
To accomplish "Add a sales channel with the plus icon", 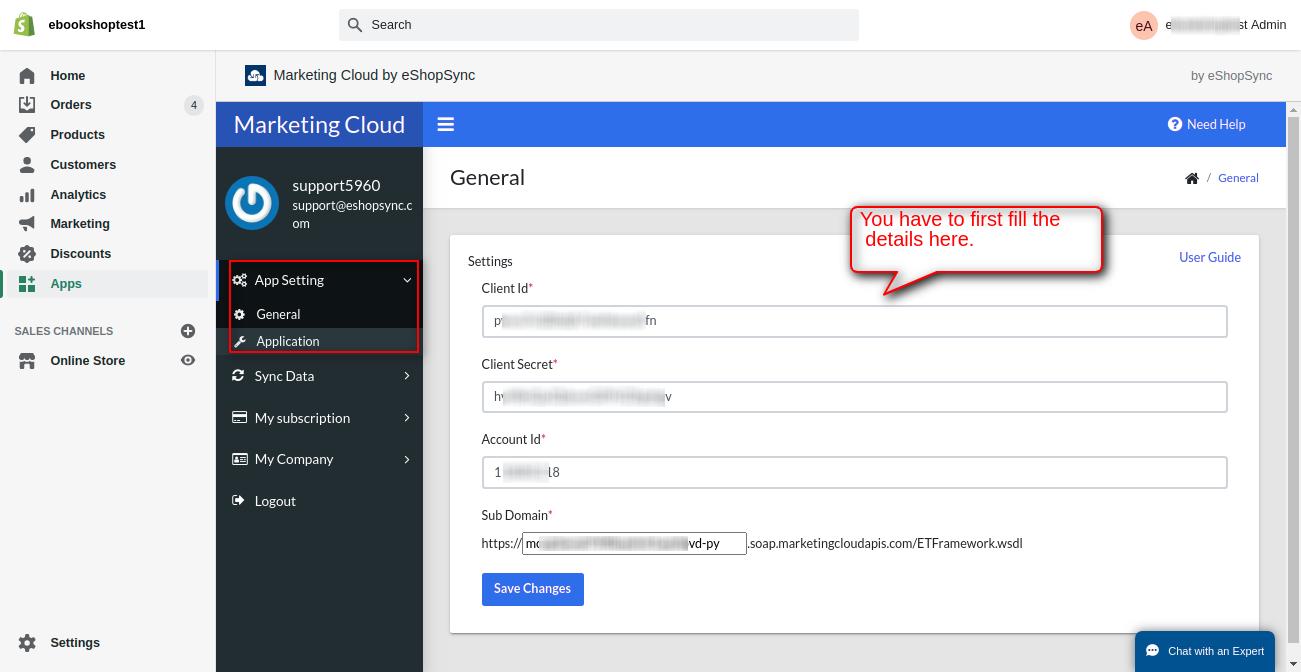I will [x=187, y=330].
